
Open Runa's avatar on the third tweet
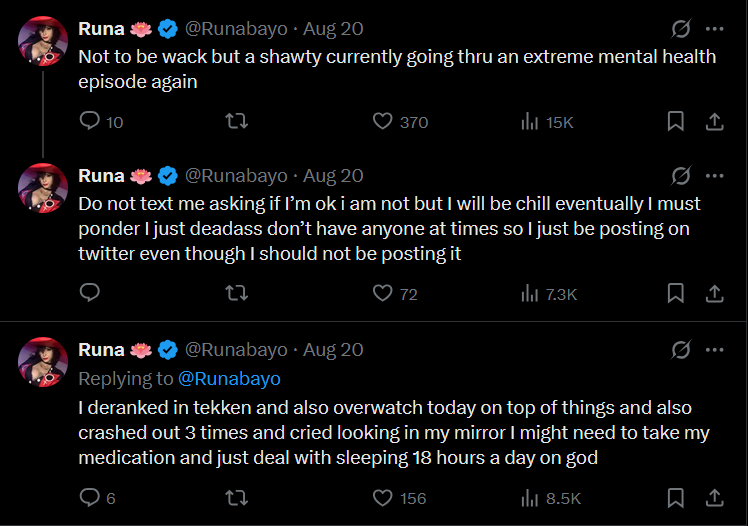(x=43, y=362)
